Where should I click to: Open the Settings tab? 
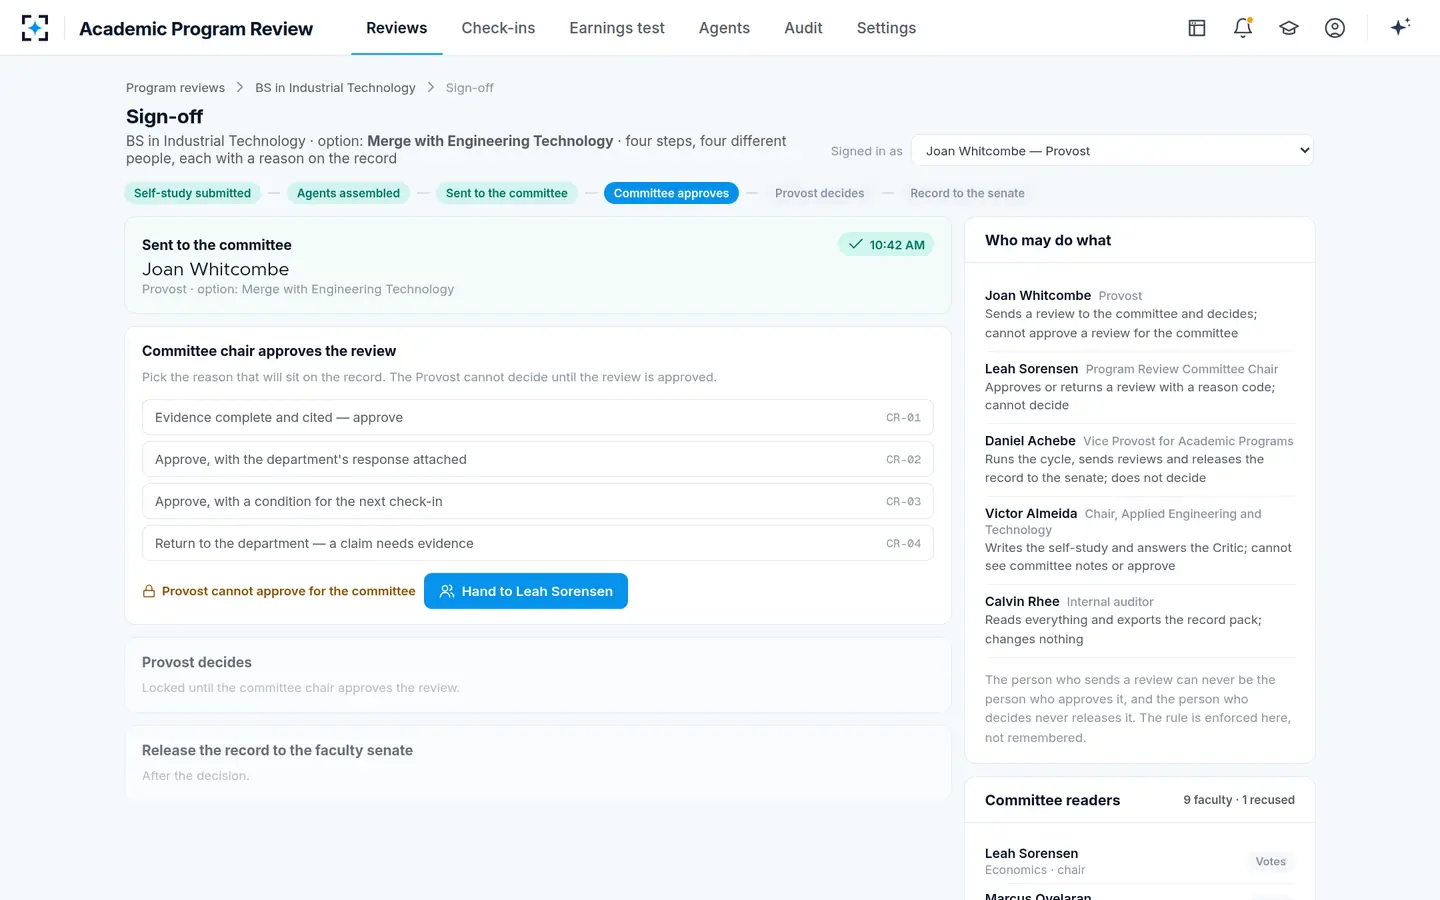click(x=886, y=28)
